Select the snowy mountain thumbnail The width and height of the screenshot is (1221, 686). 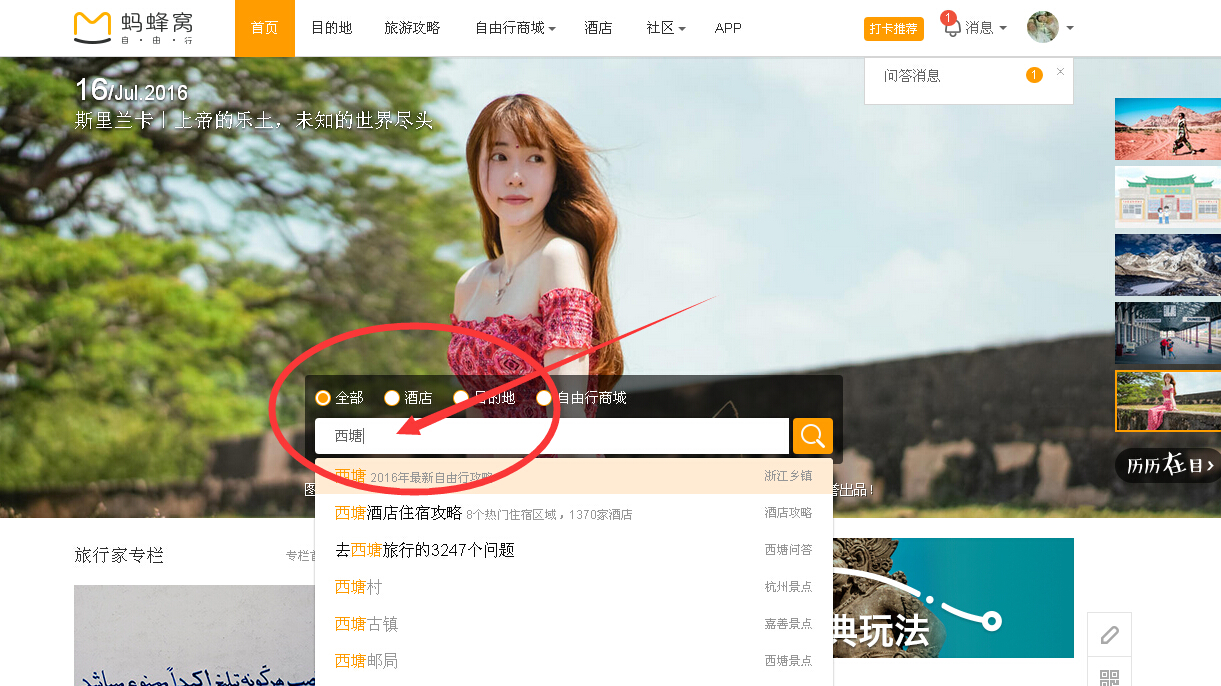click(x=1168, y=265)
